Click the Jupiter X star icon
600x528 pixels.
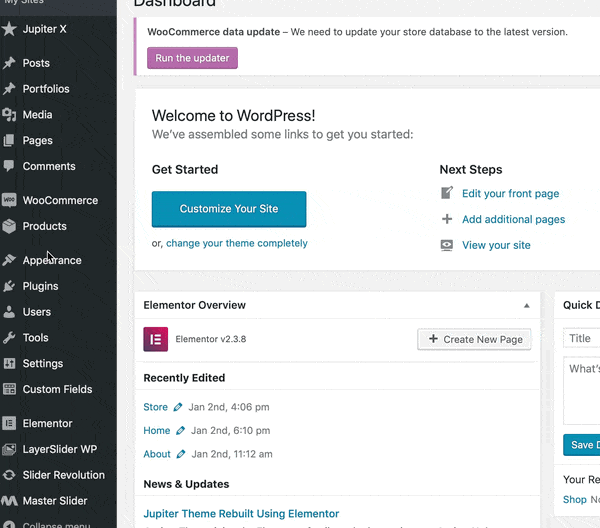tap(9, 29)
